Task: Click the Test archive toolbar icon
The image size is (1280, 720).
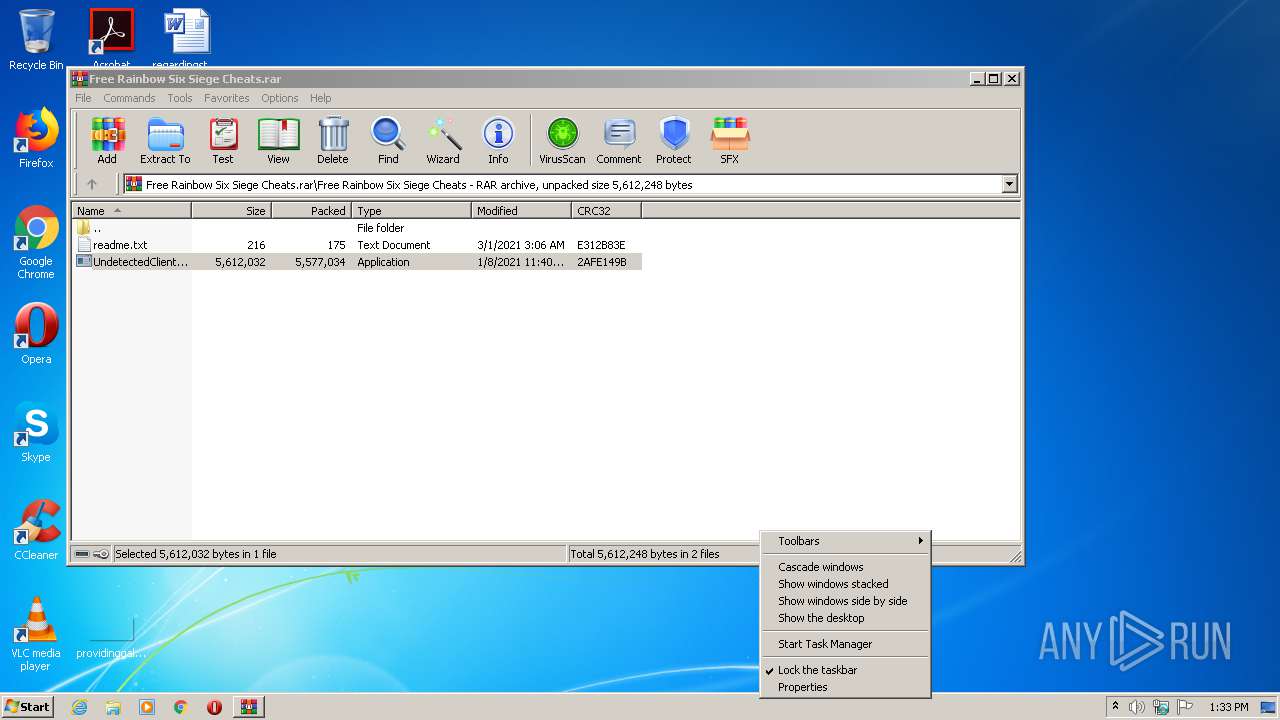Action: point(223,141)
